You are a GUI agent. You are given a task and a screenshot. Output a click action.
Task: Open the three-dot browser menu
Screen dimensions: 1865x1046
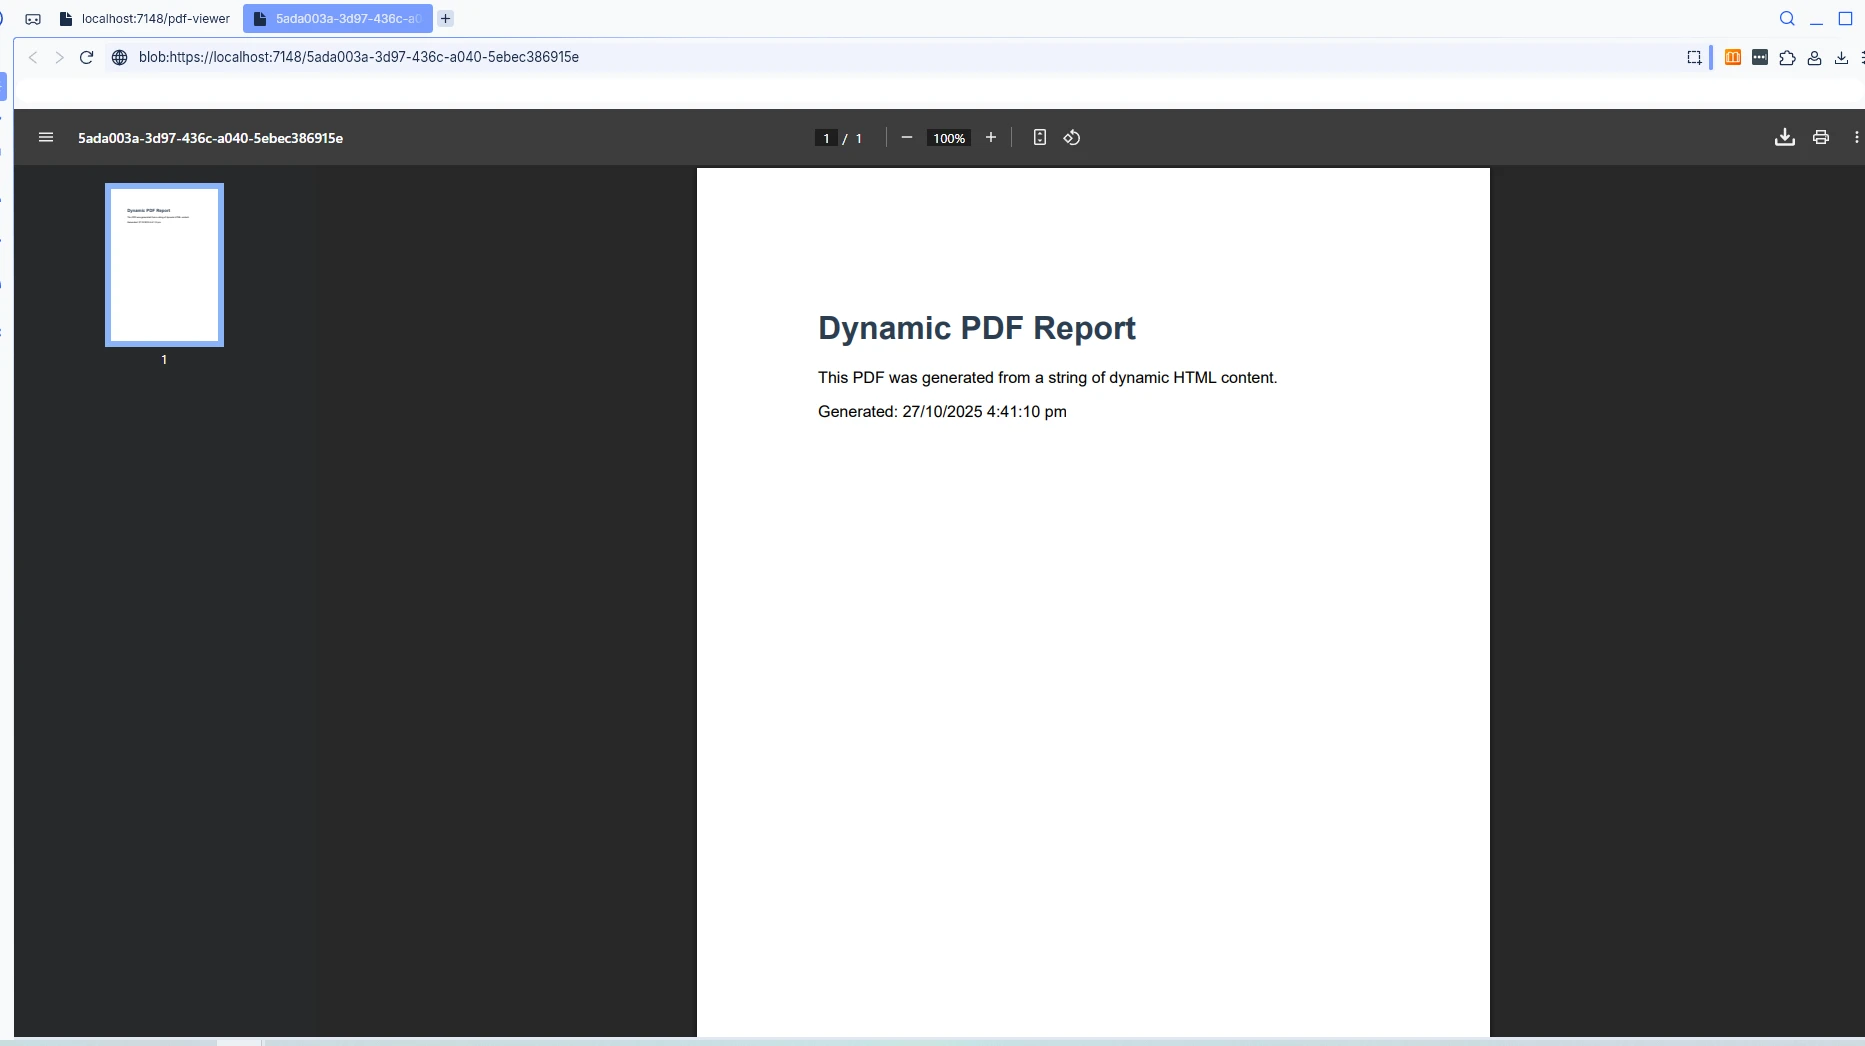pos(1862,57)
